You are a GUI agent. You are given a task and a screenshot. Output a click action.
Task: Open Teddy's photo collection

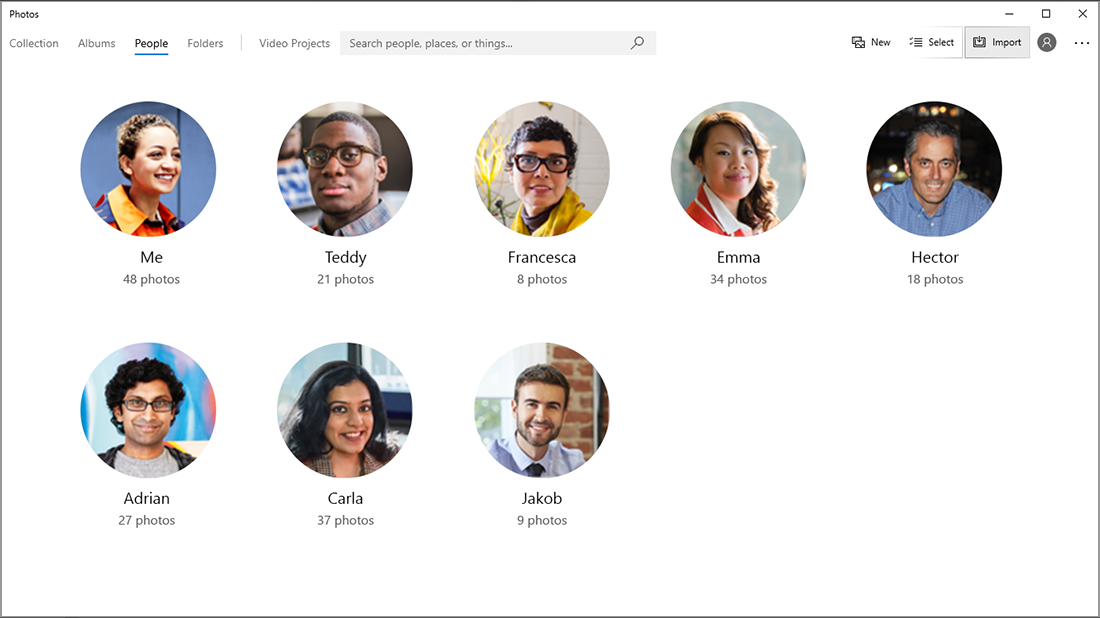(x=344, y=168)
